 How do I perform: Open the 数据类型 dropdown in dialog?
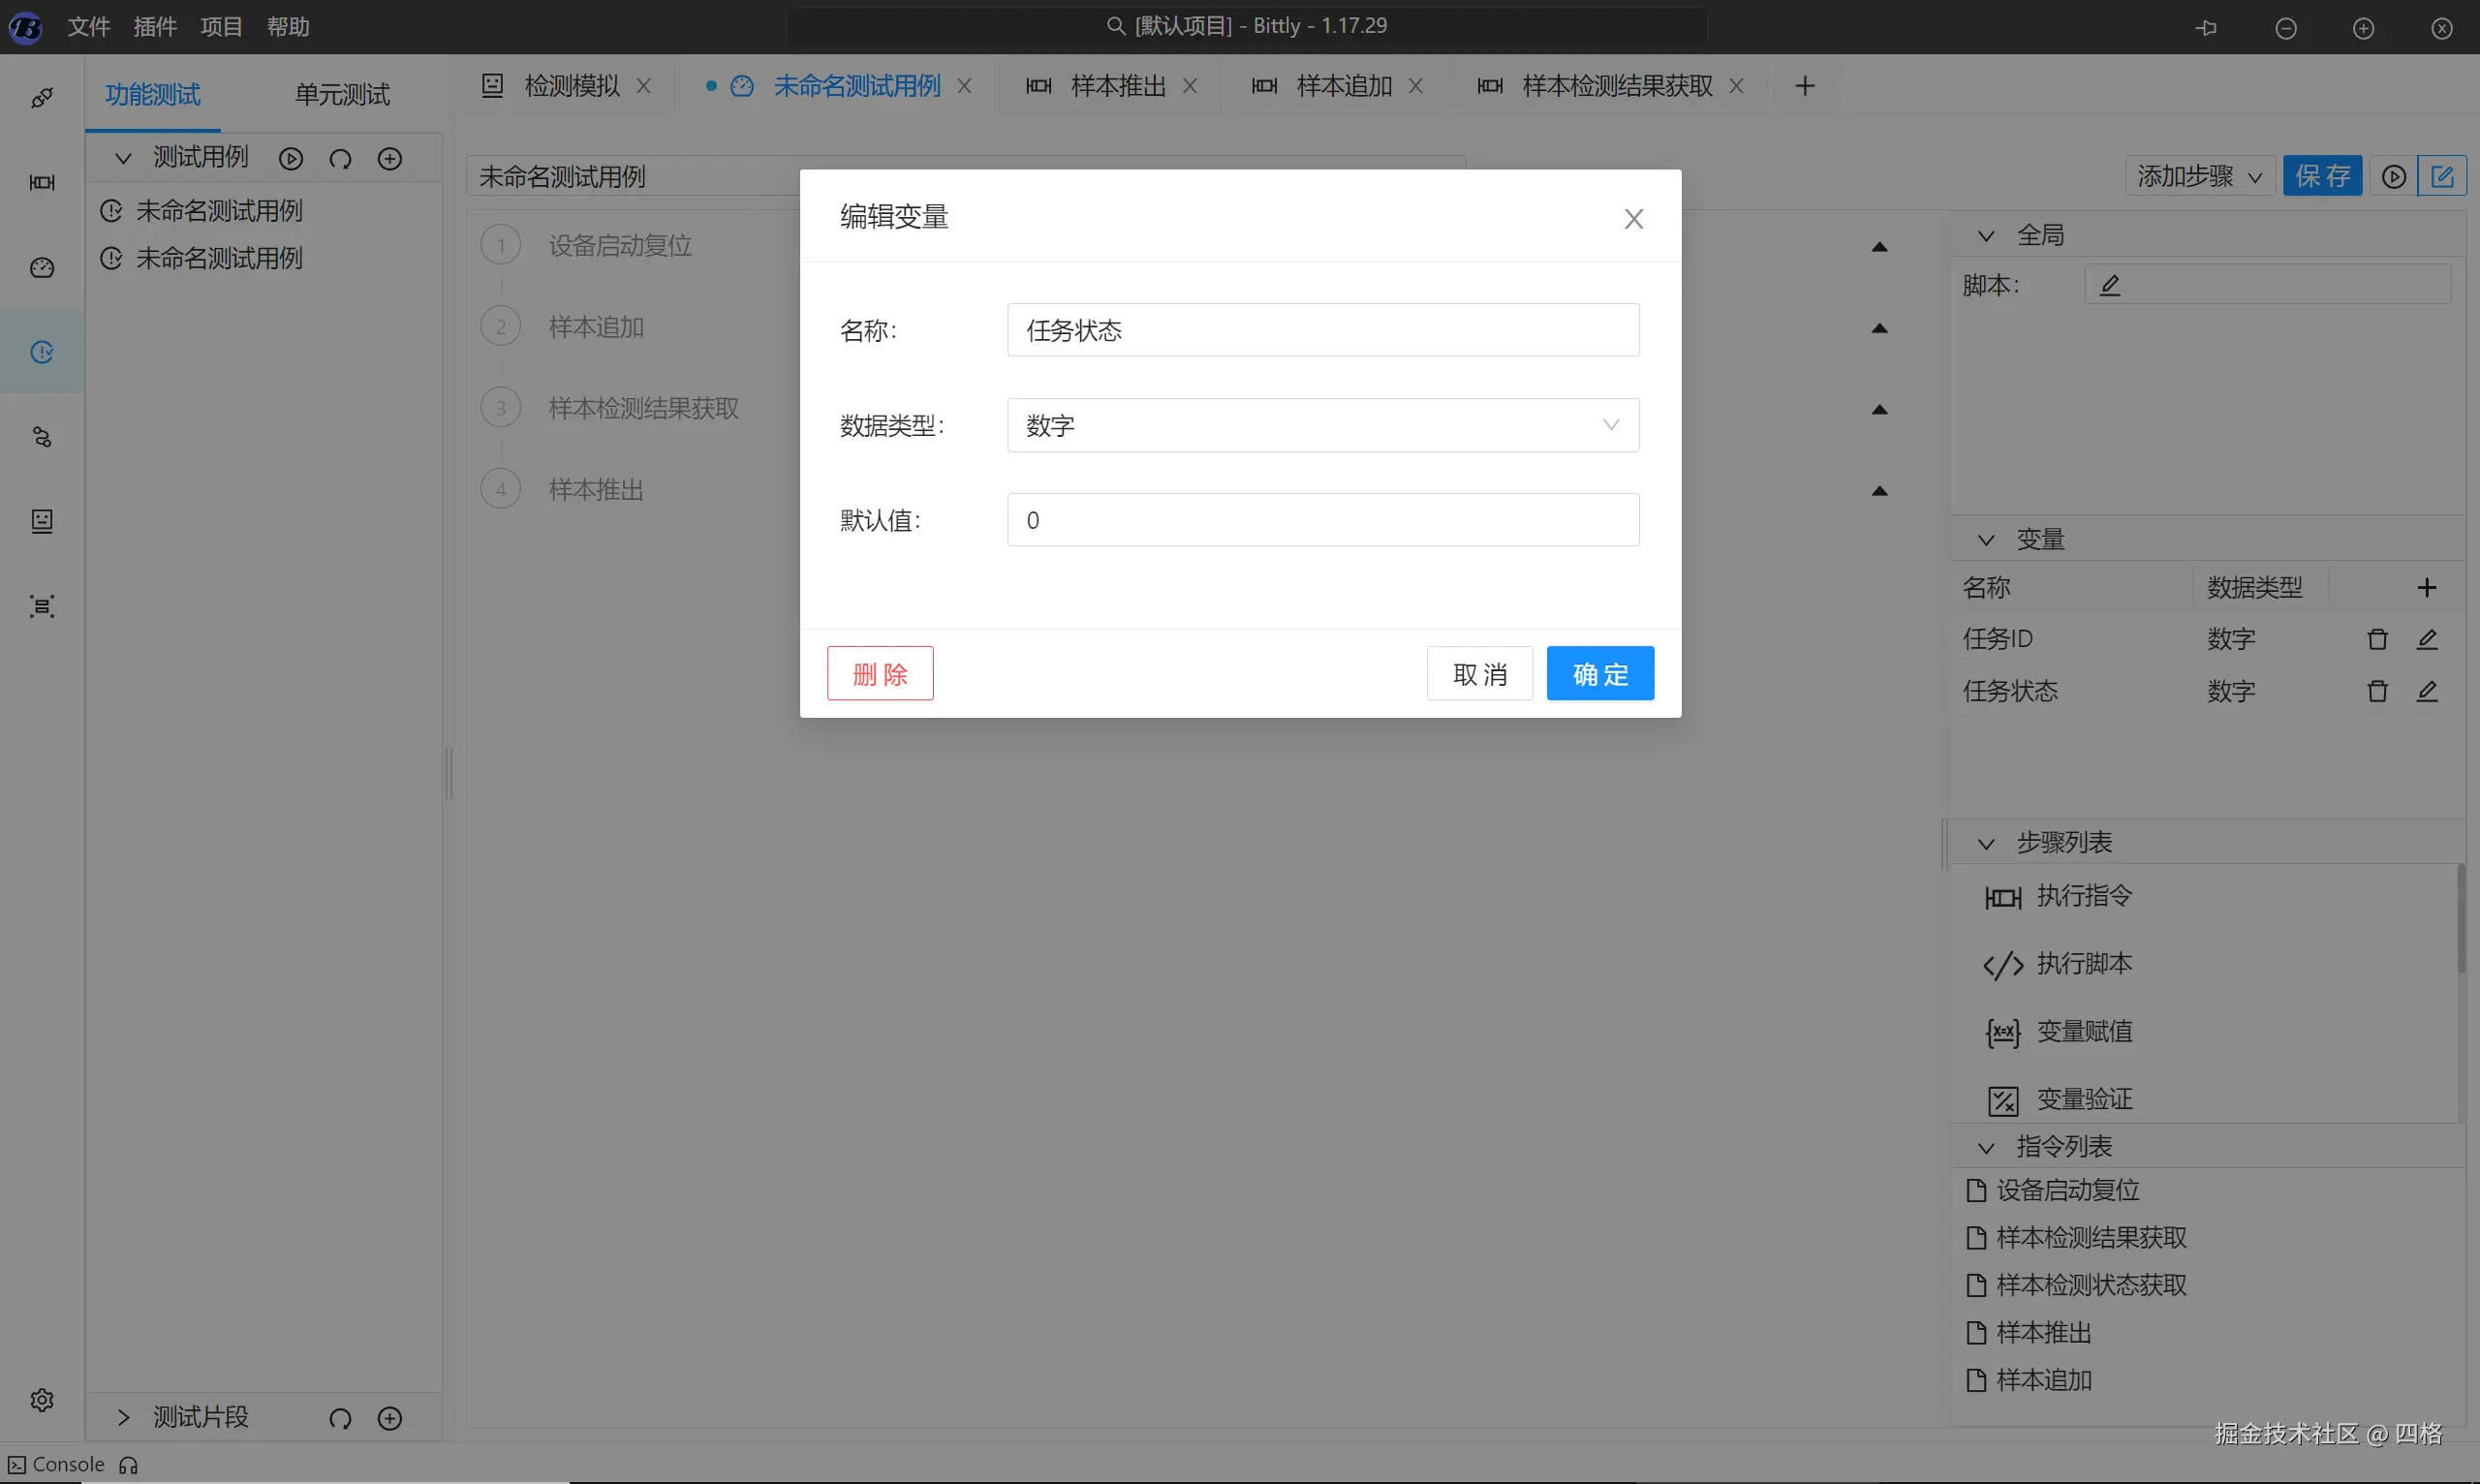click(1322, 425)
